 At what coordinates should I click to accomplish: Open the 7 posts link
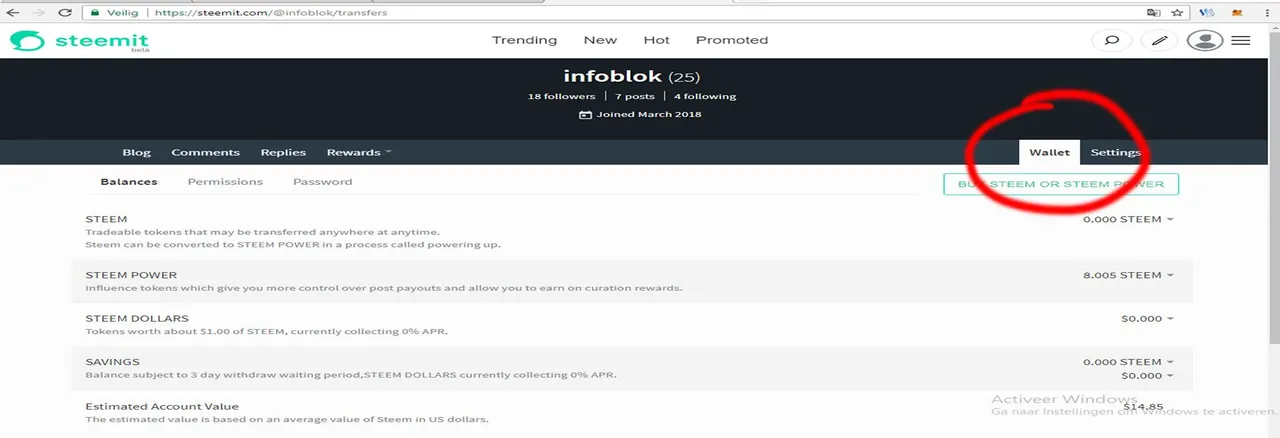[x=634, y=96]
